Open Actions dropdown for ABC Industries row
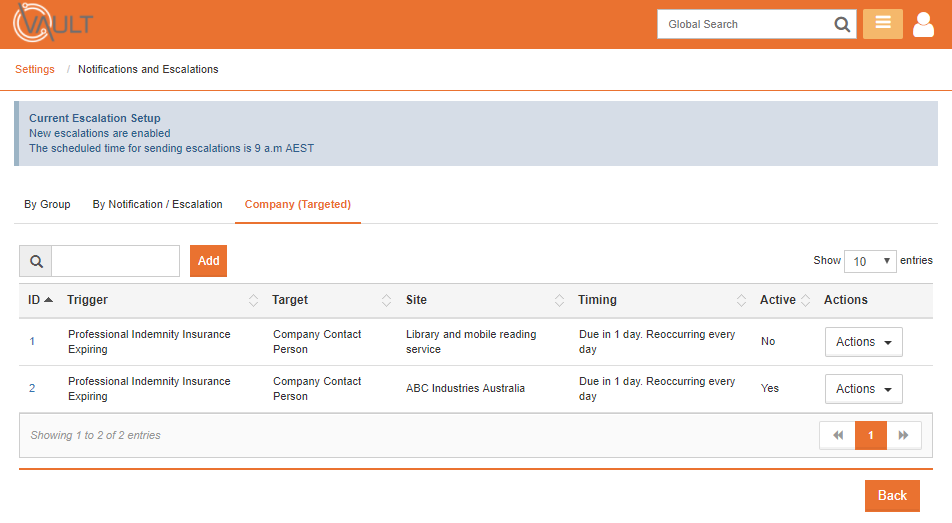Viewport: 952px width, 523px height. pyautogui.click(x=863, y=389)
